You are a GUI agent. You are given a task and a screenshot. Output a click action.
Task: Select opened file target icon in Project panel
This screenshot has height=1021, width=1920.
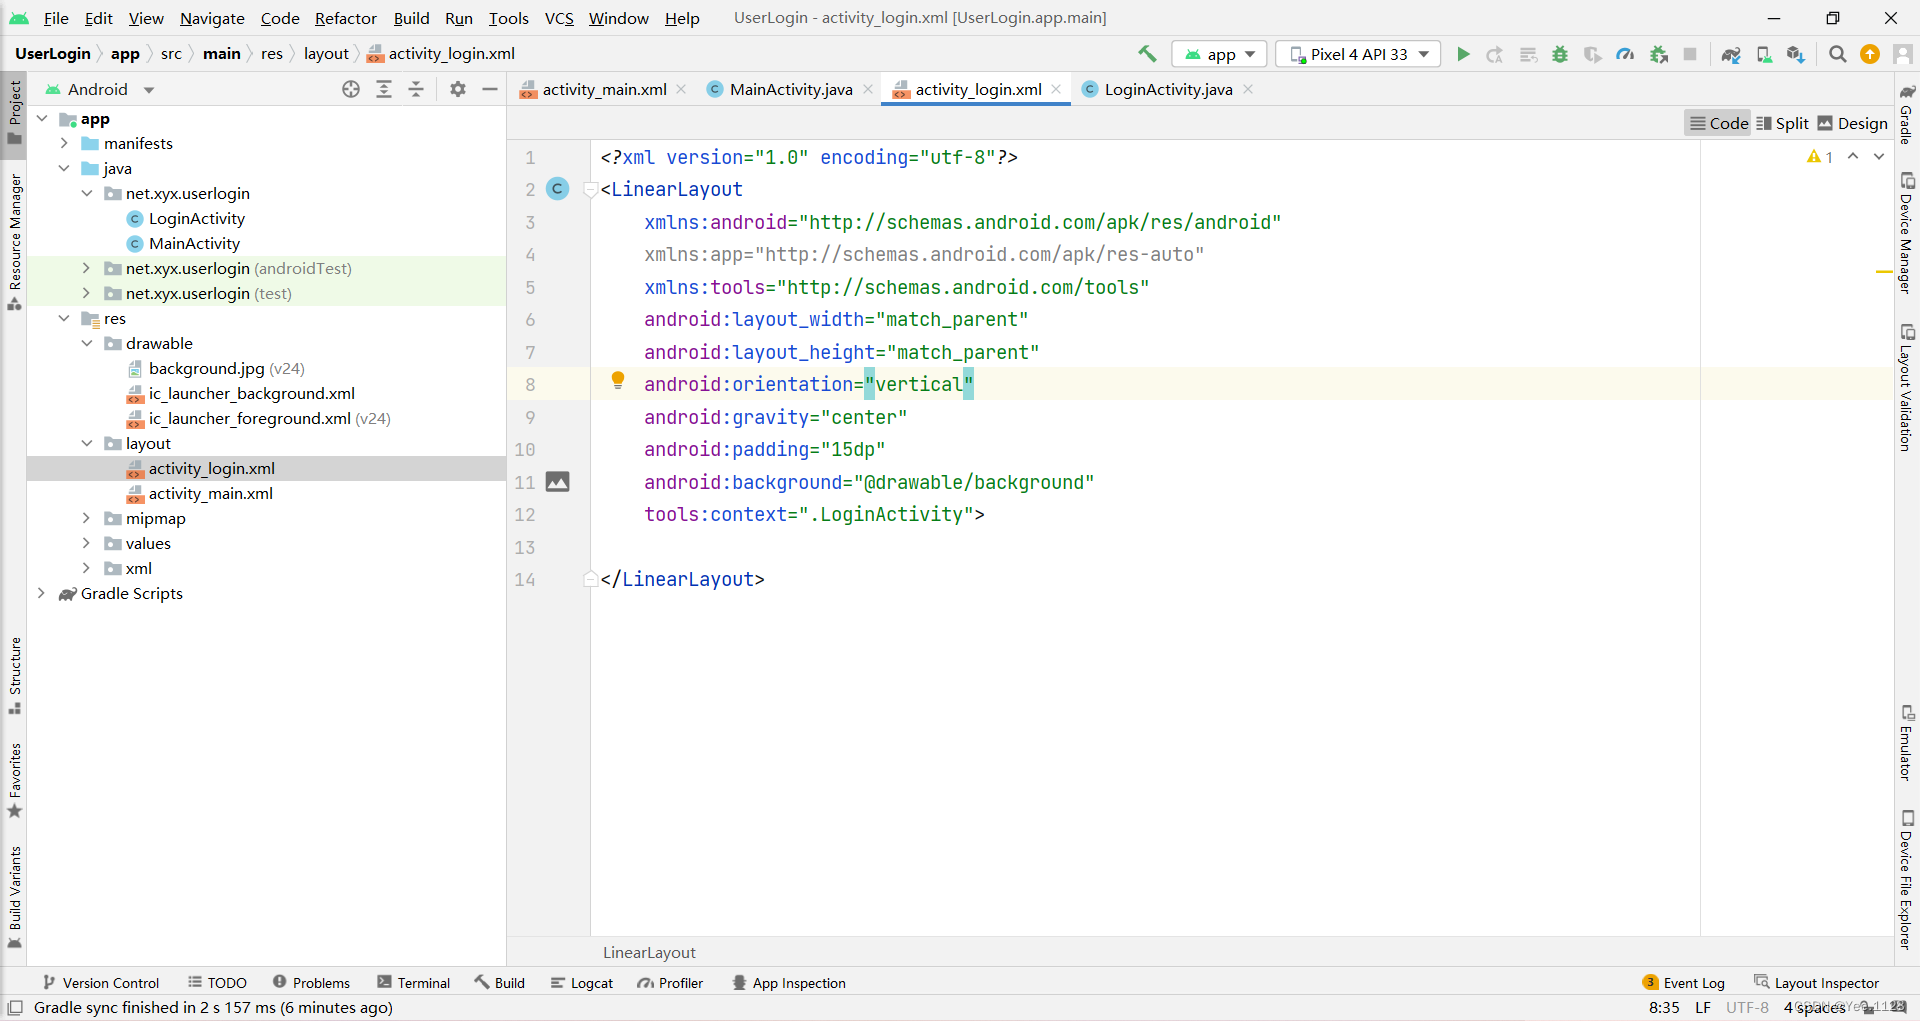(351, 89)
